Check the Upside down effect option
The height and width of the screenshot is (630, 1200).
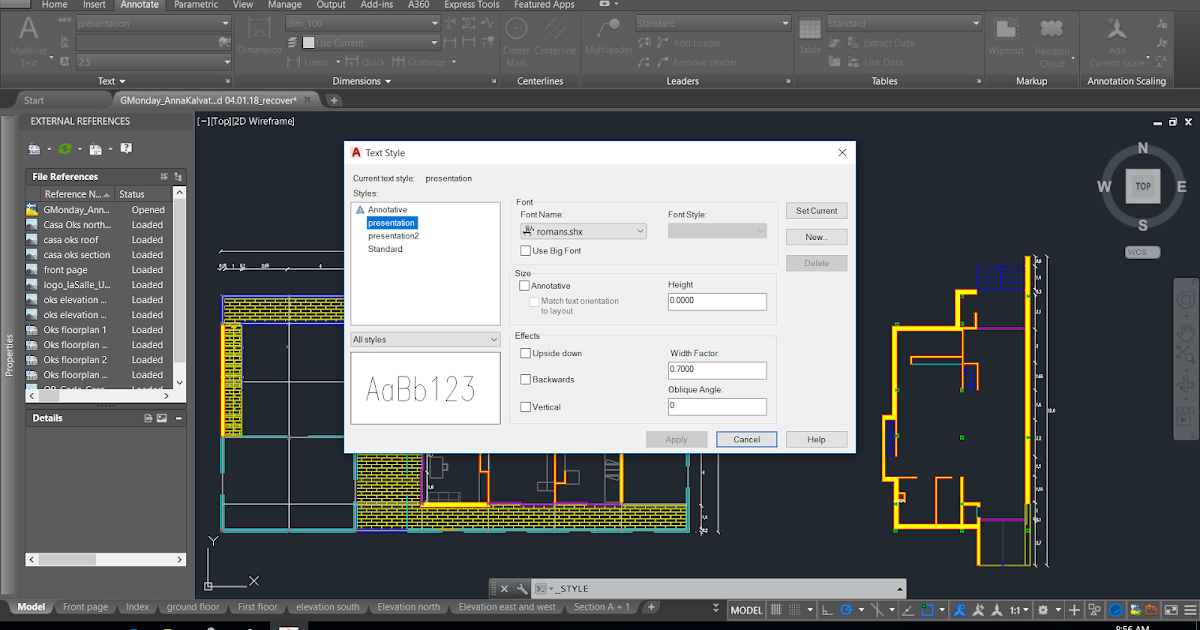[524, 353]
